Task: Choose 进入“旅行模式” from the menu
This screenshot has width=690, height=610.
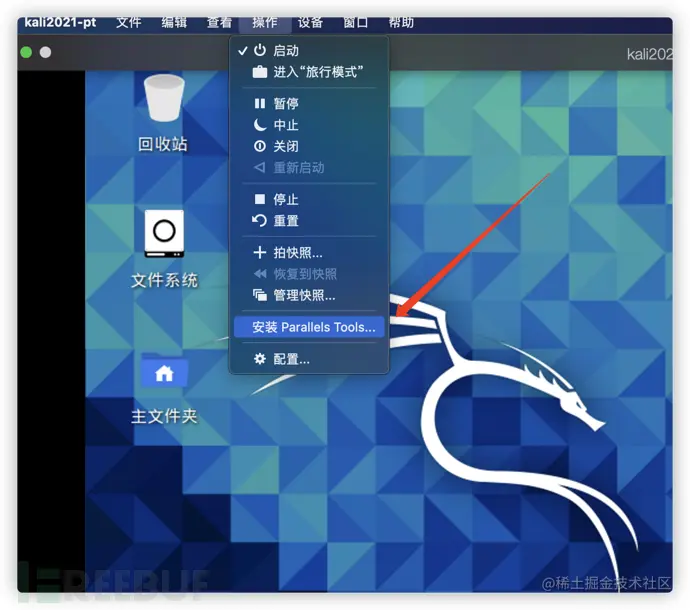Action: click(309, 72)
